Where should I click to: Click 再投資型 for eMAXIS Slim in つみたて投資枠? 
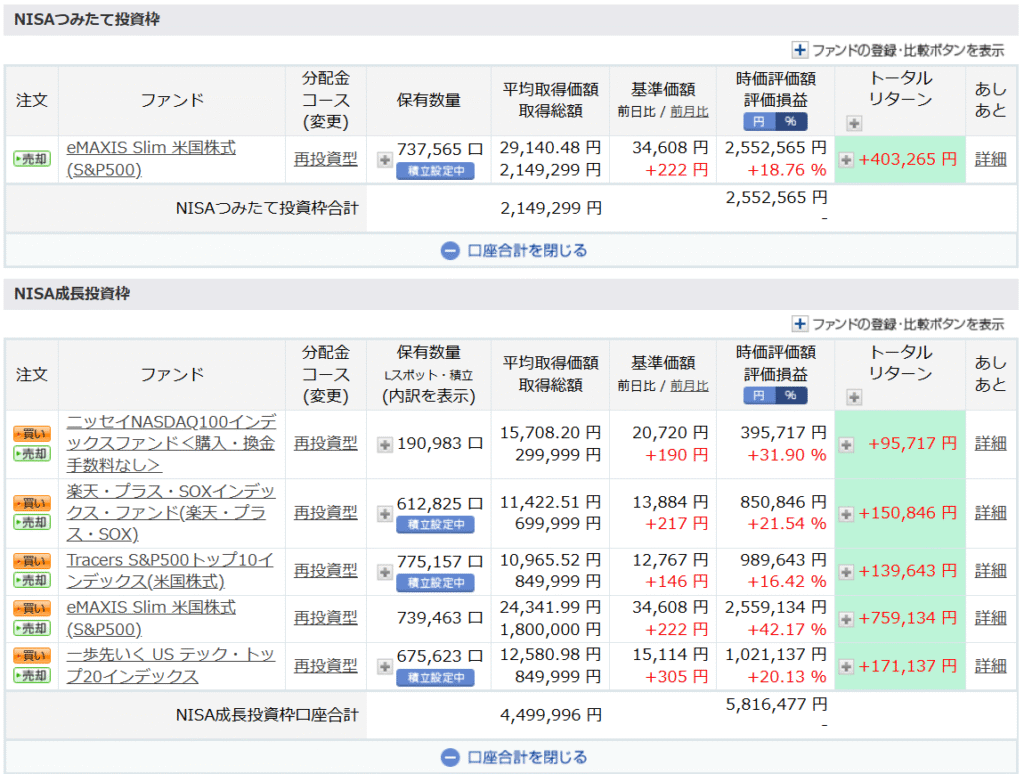coord(325,159)
